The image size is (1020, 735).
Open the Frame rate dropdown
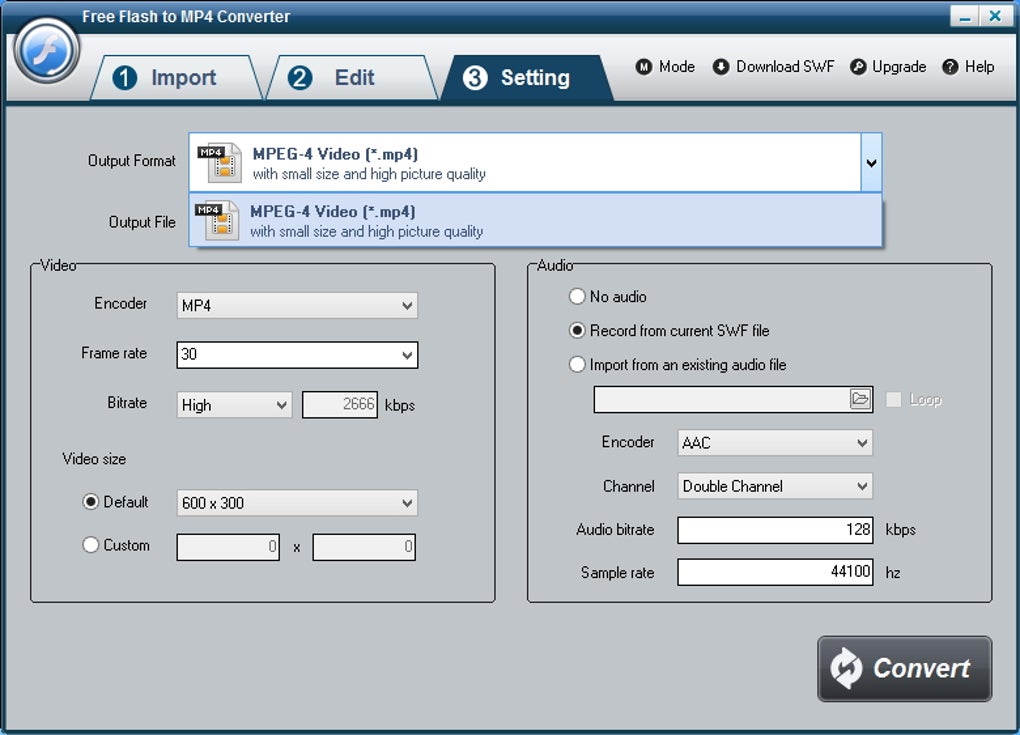[297, 355]
